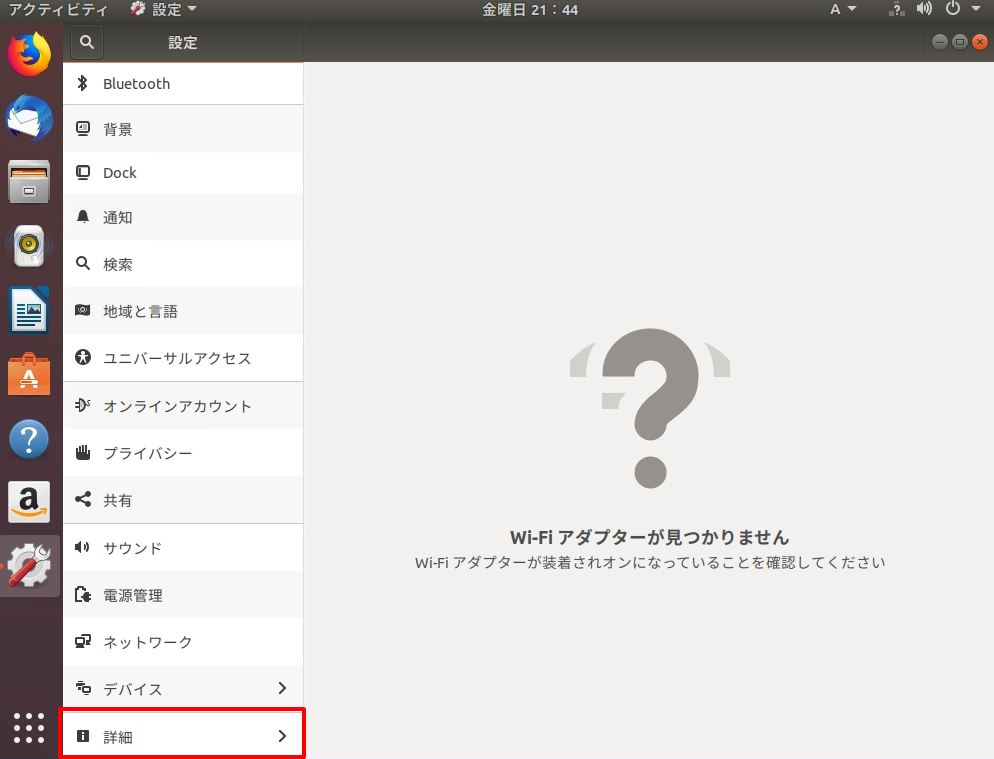Open デバイス settings row
Viewport: 994px width, 759px height.
[x=183, y=689]
